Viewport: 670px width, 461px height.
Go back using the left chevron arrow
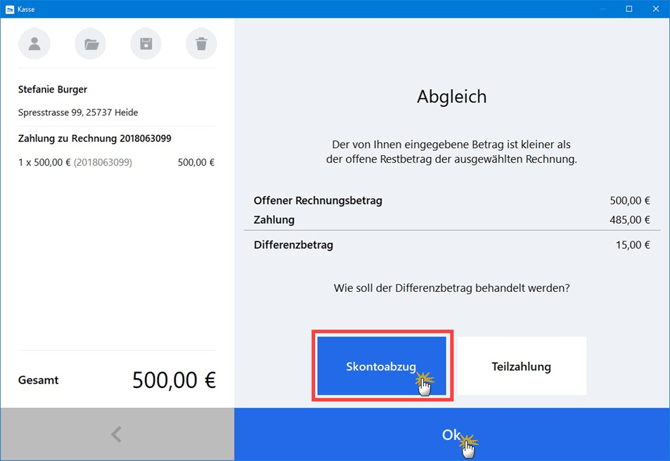click(x=117, y=434)
